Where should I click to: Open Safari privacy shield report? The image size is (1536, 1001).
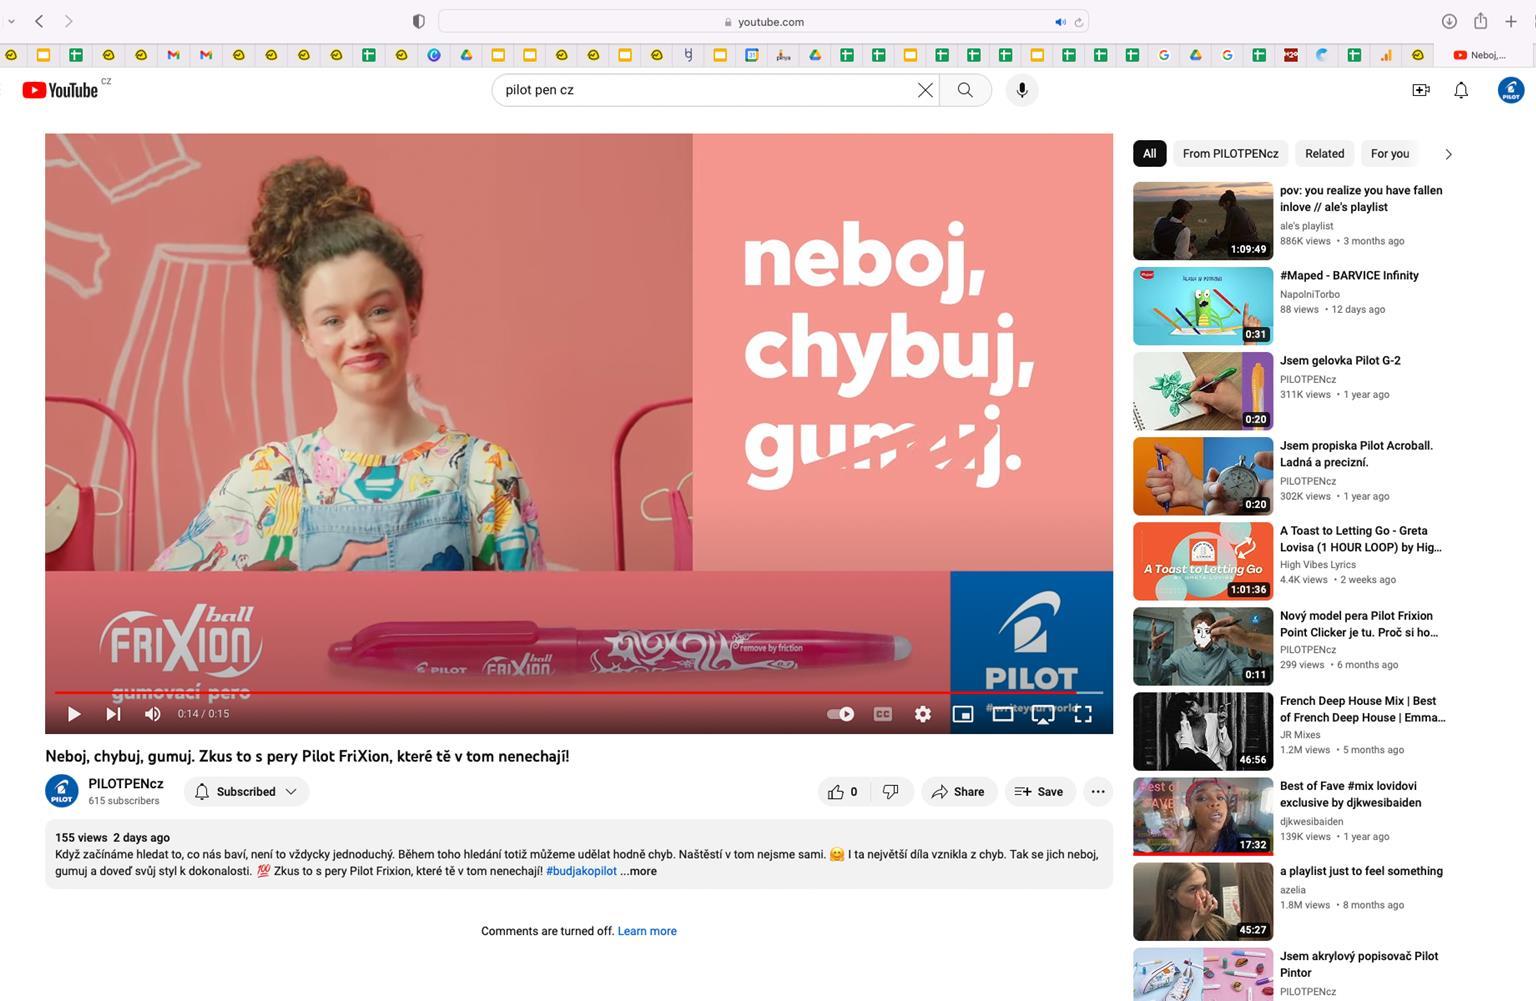coord(419,21)
